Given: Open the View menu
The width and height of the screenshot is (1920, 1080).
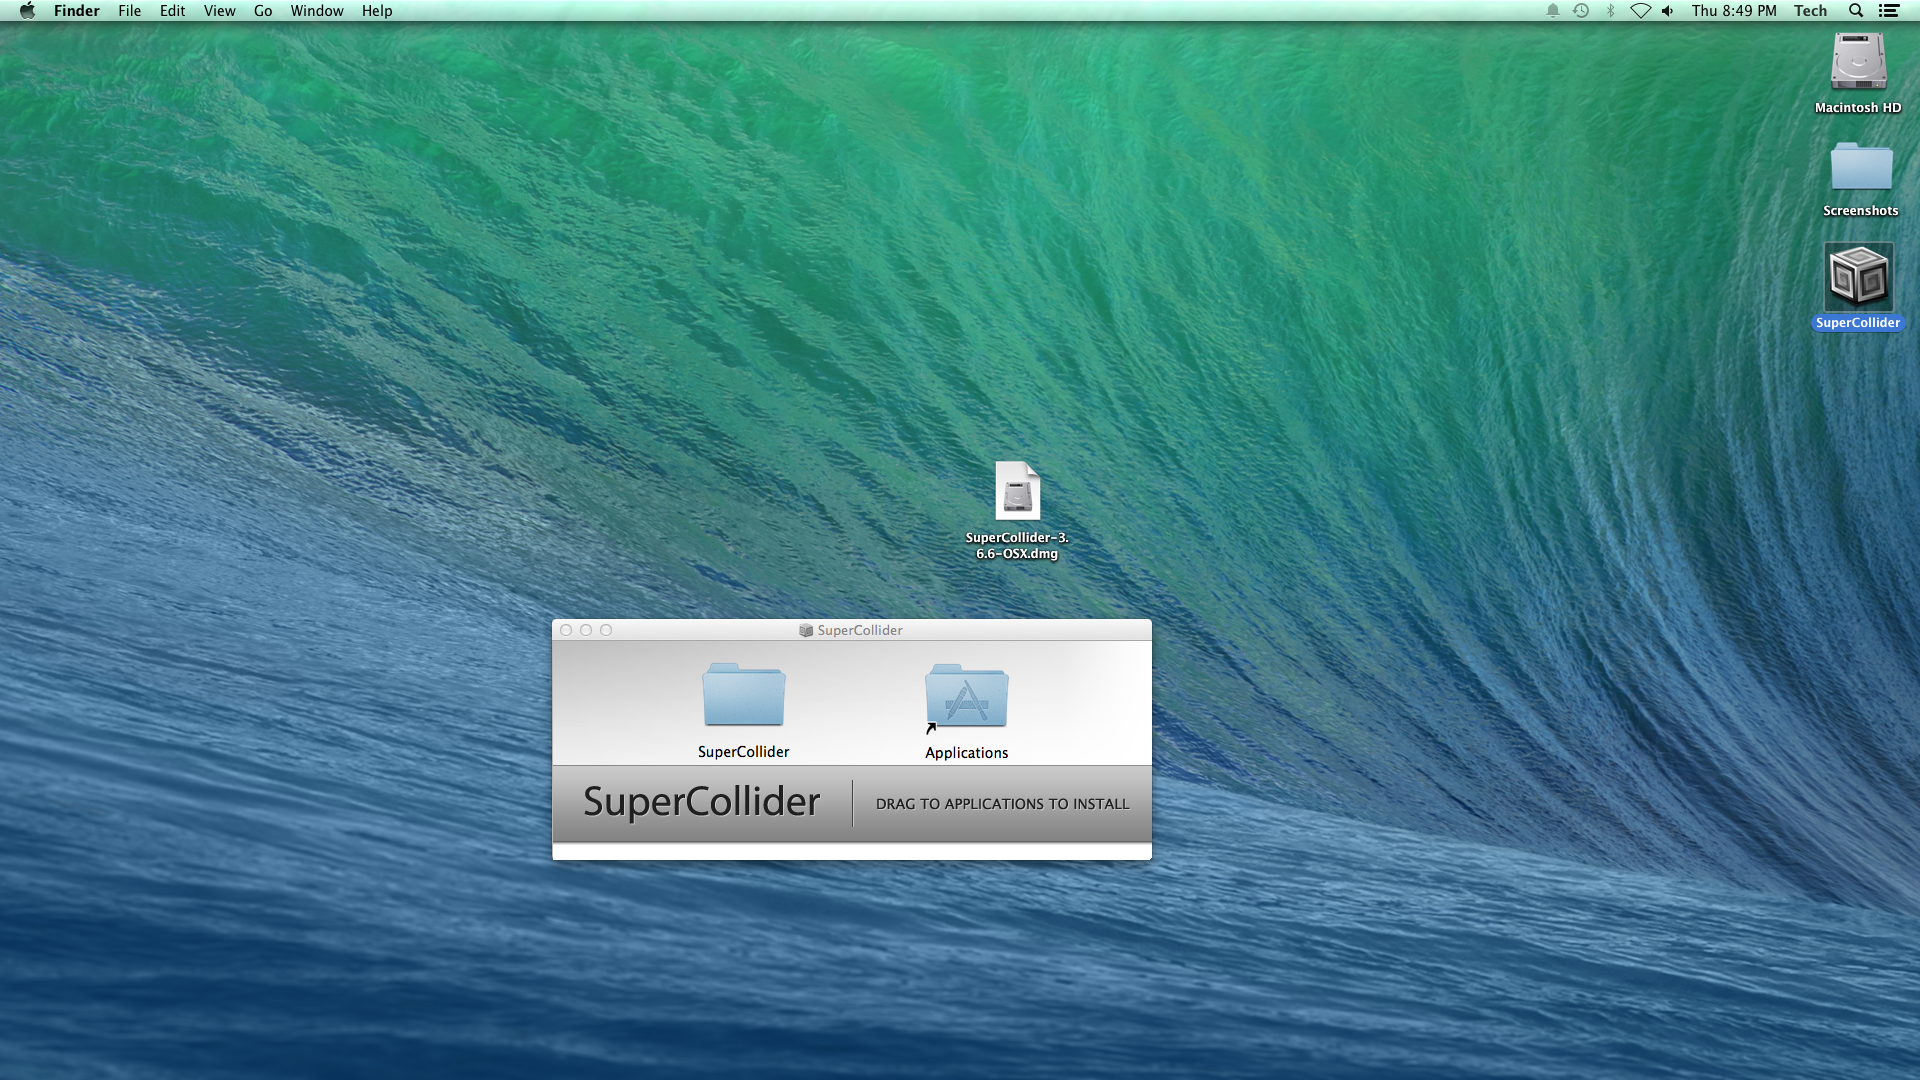Looking at the screenshot, I should (x=219, y=11).
